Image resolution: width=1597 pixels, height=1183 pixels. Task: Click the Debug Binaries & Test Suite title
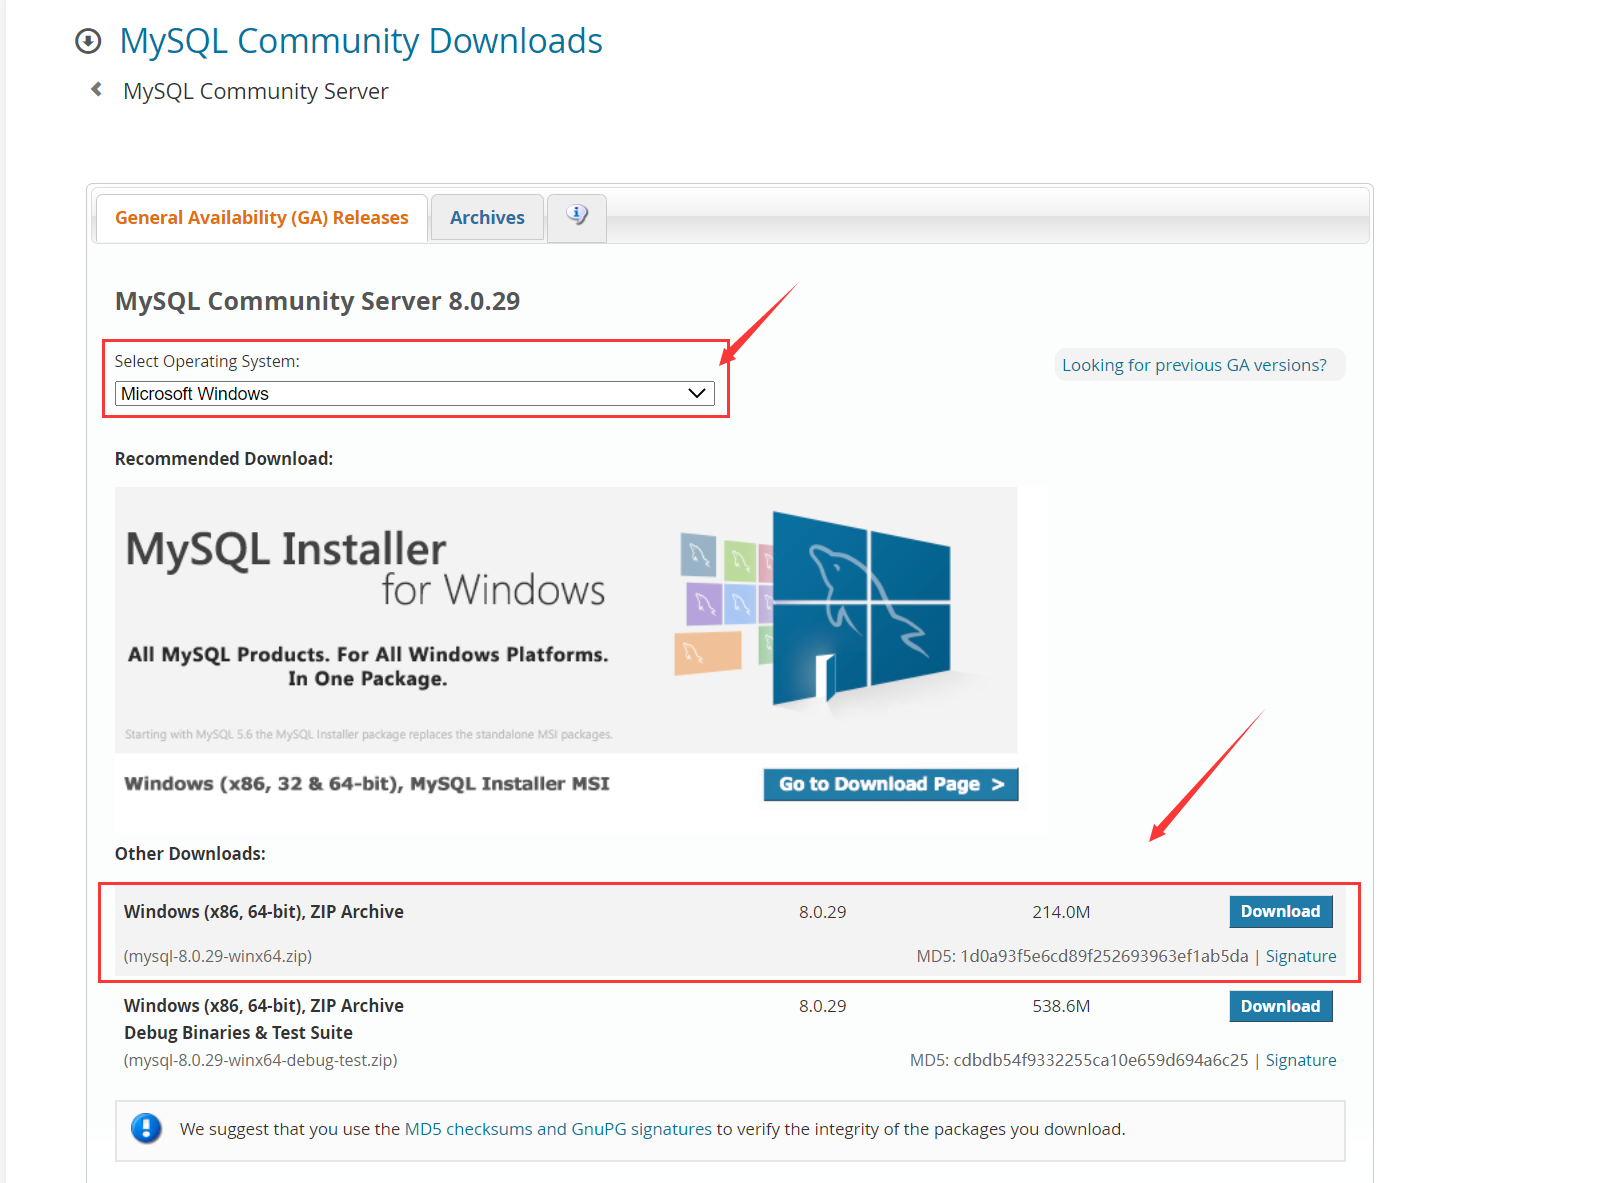[x=238, y=1033]
